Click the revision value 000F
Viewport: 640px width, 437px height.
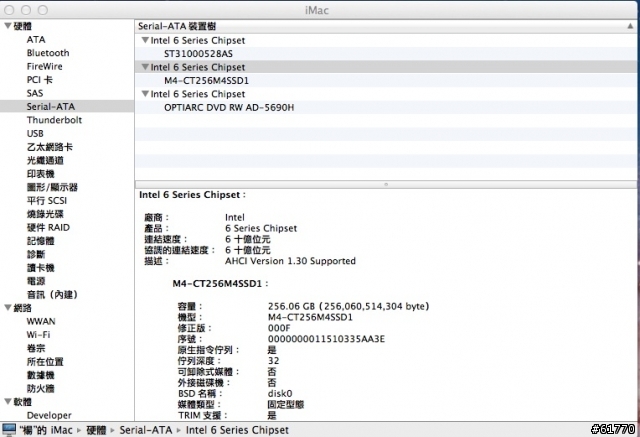279,328
